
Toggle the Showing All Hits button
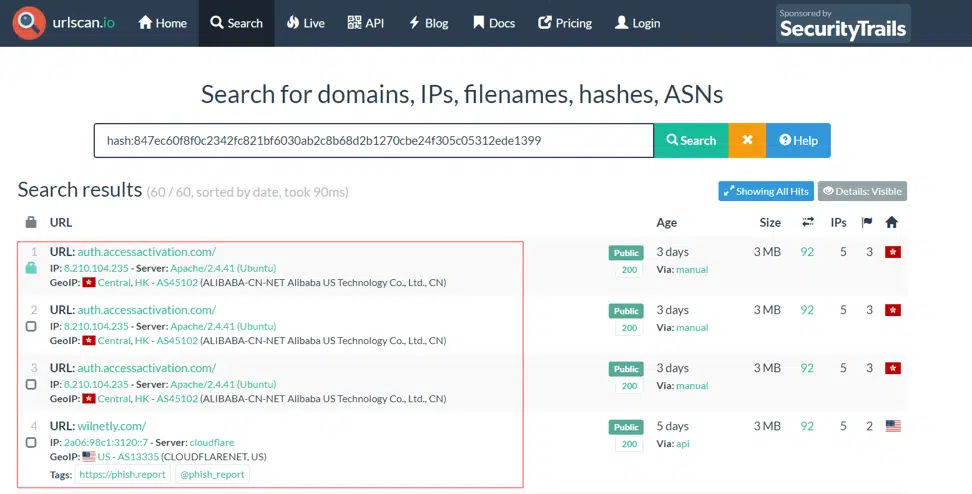coord(766,192)
